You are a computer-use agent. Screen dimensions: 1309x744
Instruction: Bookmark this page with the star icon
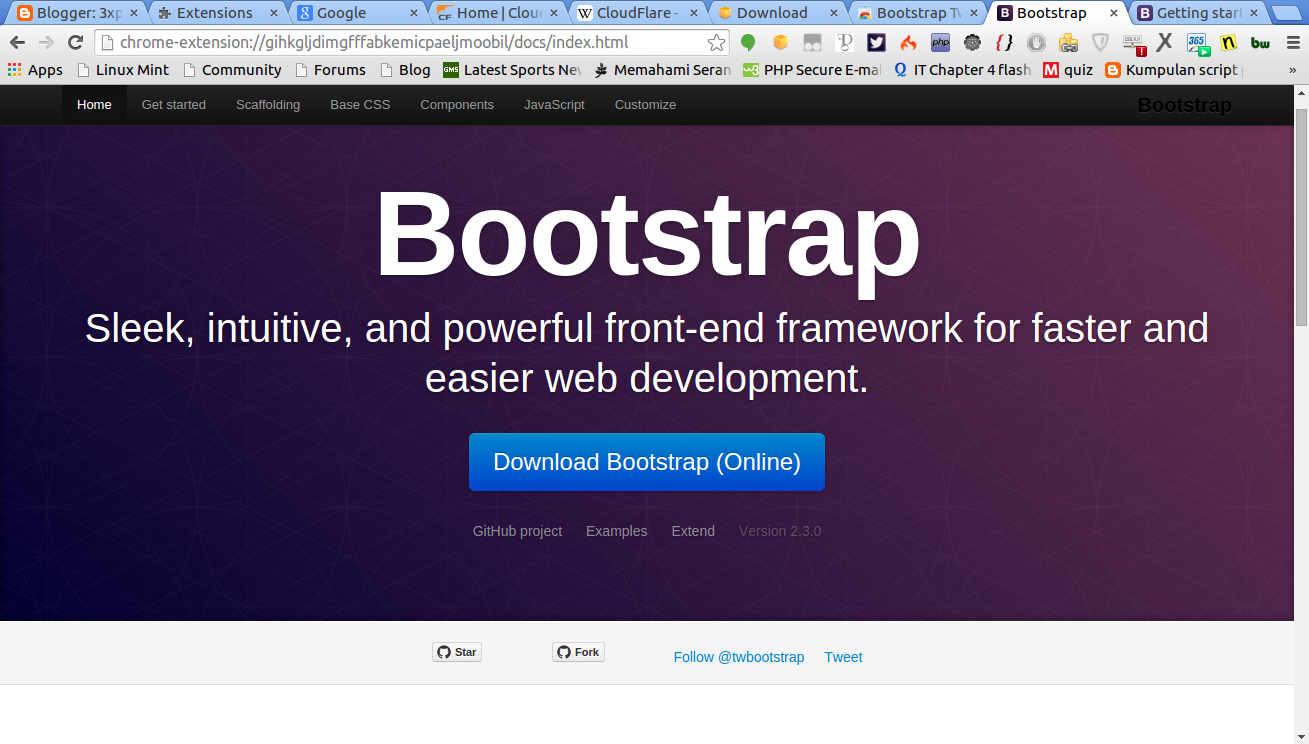click(716, 43)
